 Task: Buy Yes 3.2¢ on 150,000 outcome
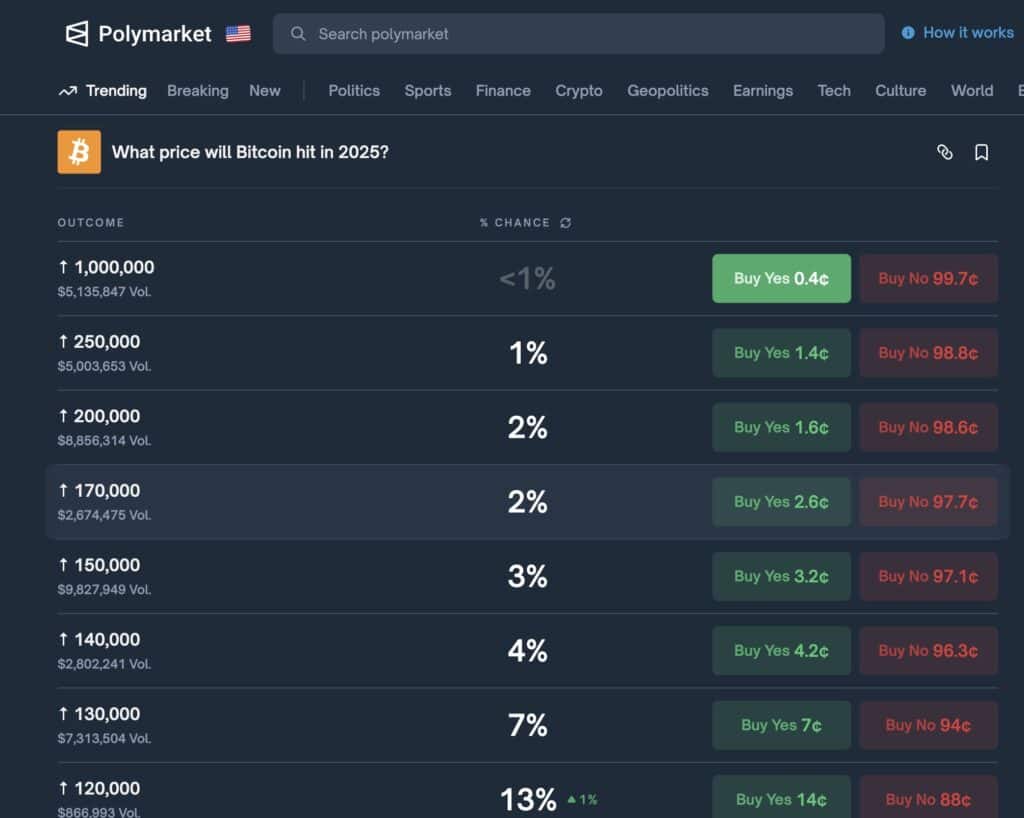781,576
